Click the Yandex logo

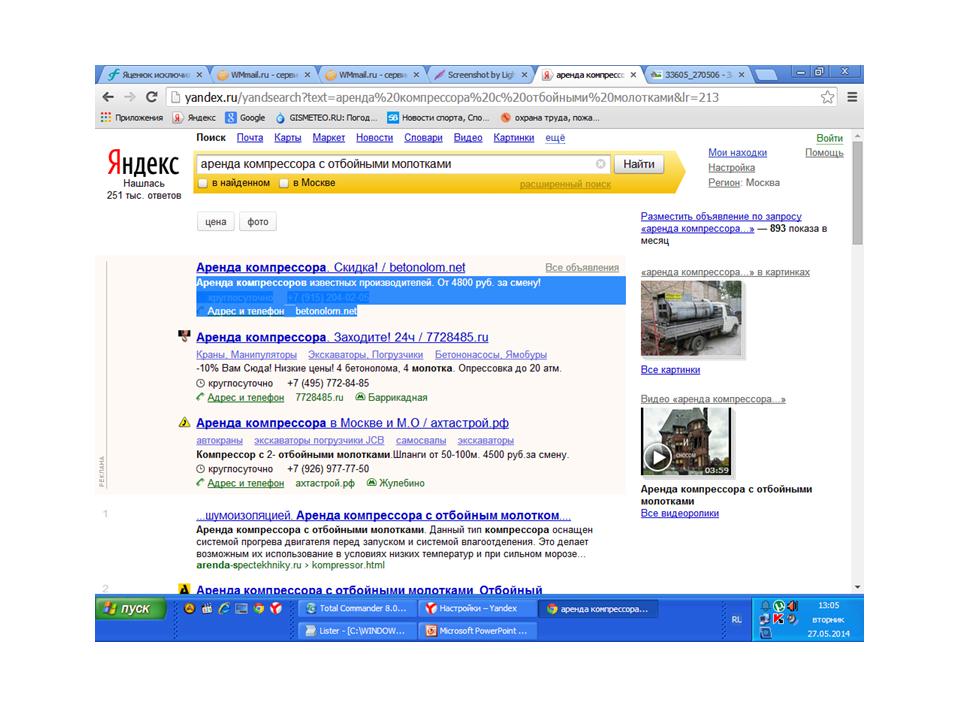[x=143, y=163]
